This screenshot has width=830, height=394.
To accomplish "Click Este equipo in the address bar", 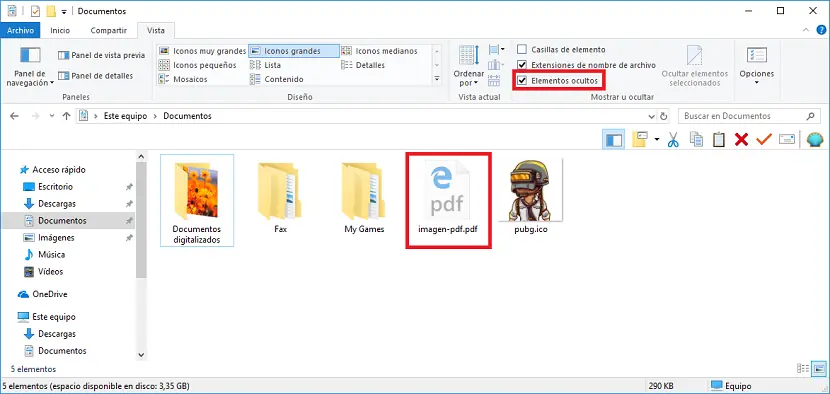I will 124,116.
